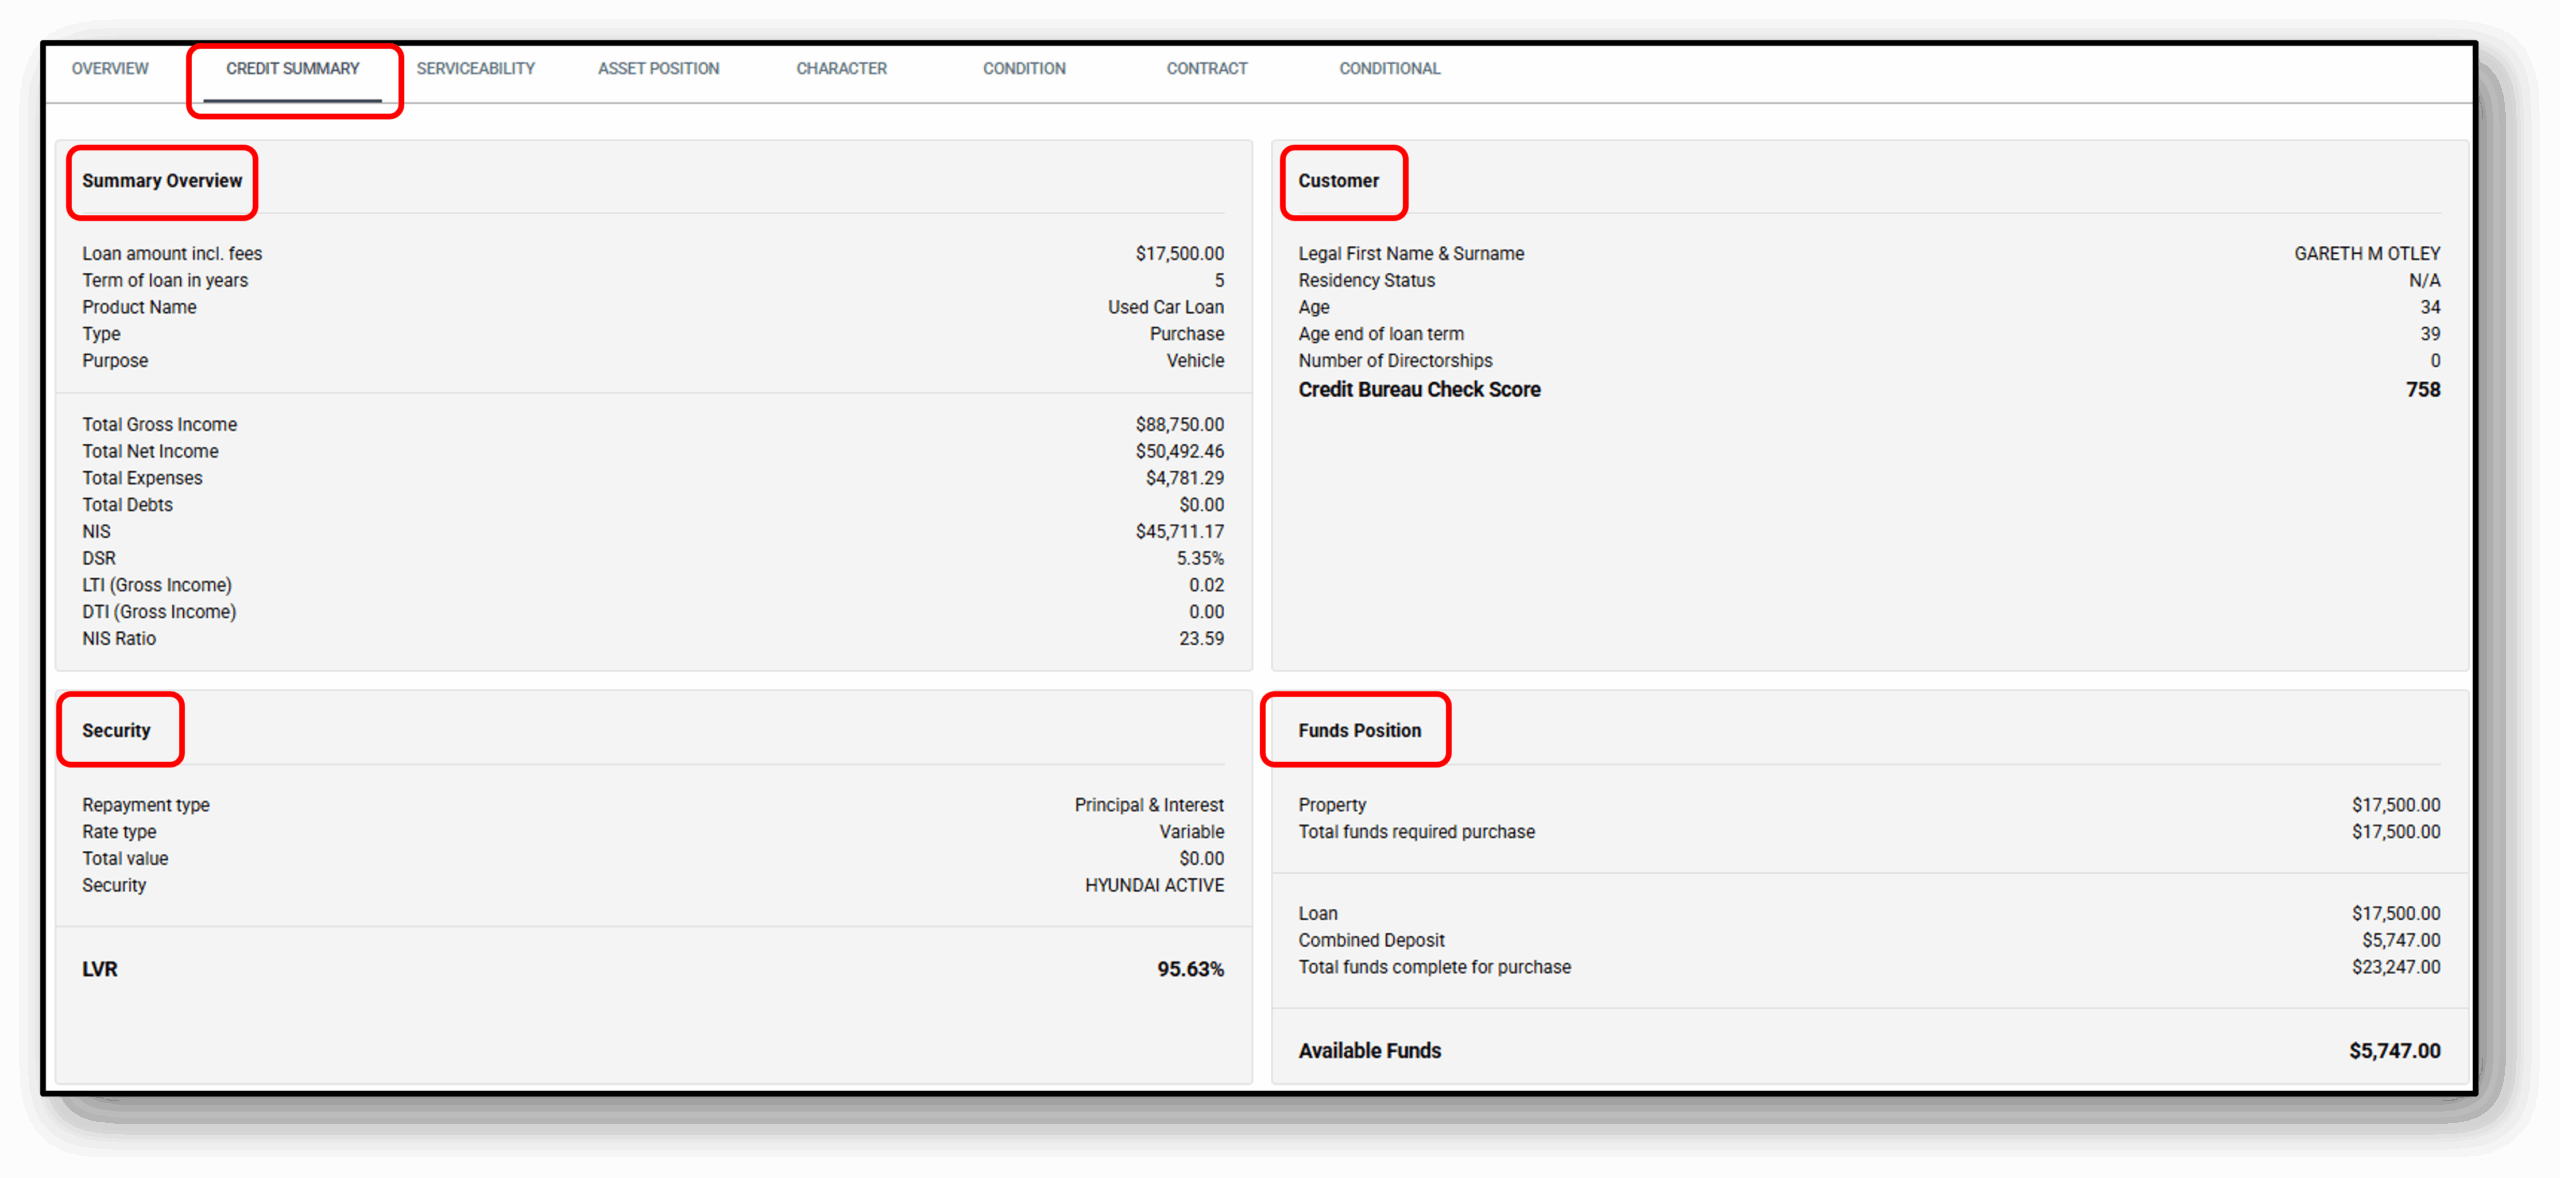This screenshot has height=1178, width=2560.
Task: Select the Loan amount incl. fees value
Action: point(1179,253)
